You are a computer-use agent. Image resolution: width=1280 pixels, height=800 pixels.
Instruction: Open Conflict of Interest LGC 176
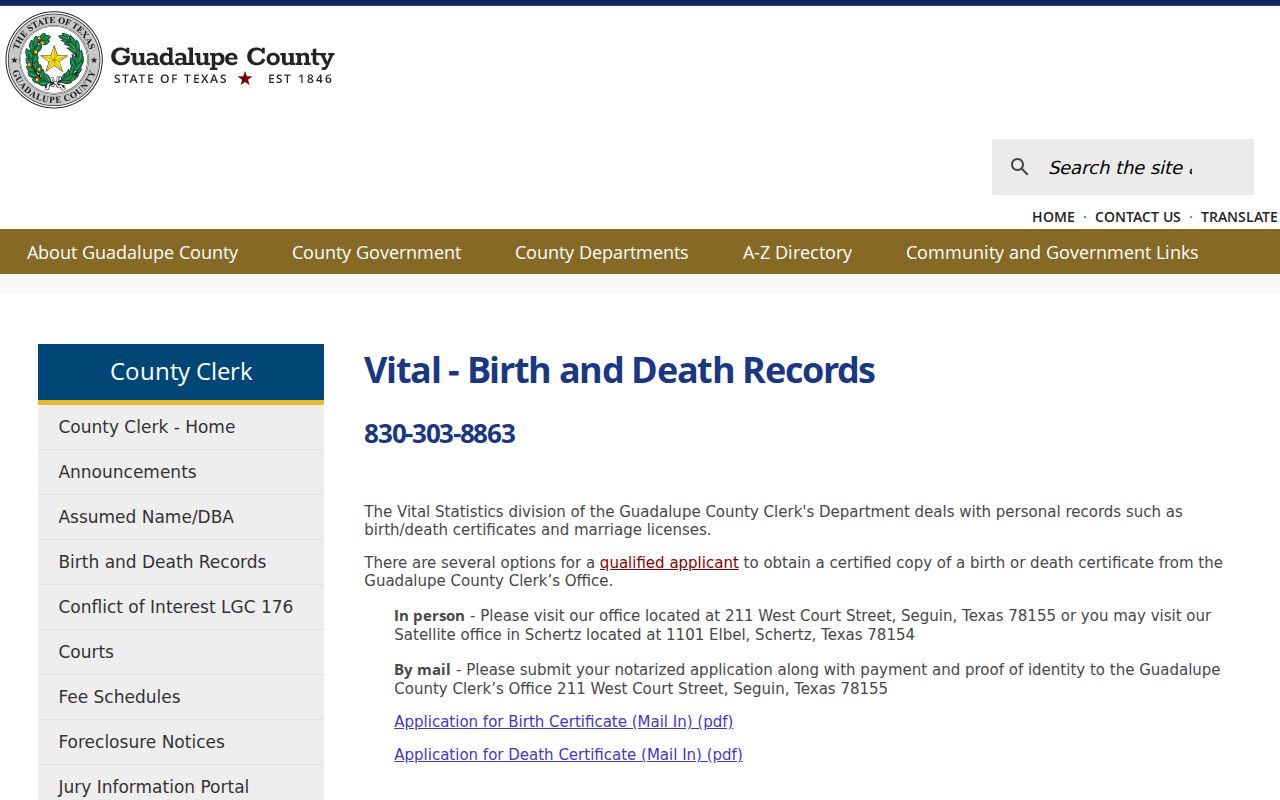[181, 607]
